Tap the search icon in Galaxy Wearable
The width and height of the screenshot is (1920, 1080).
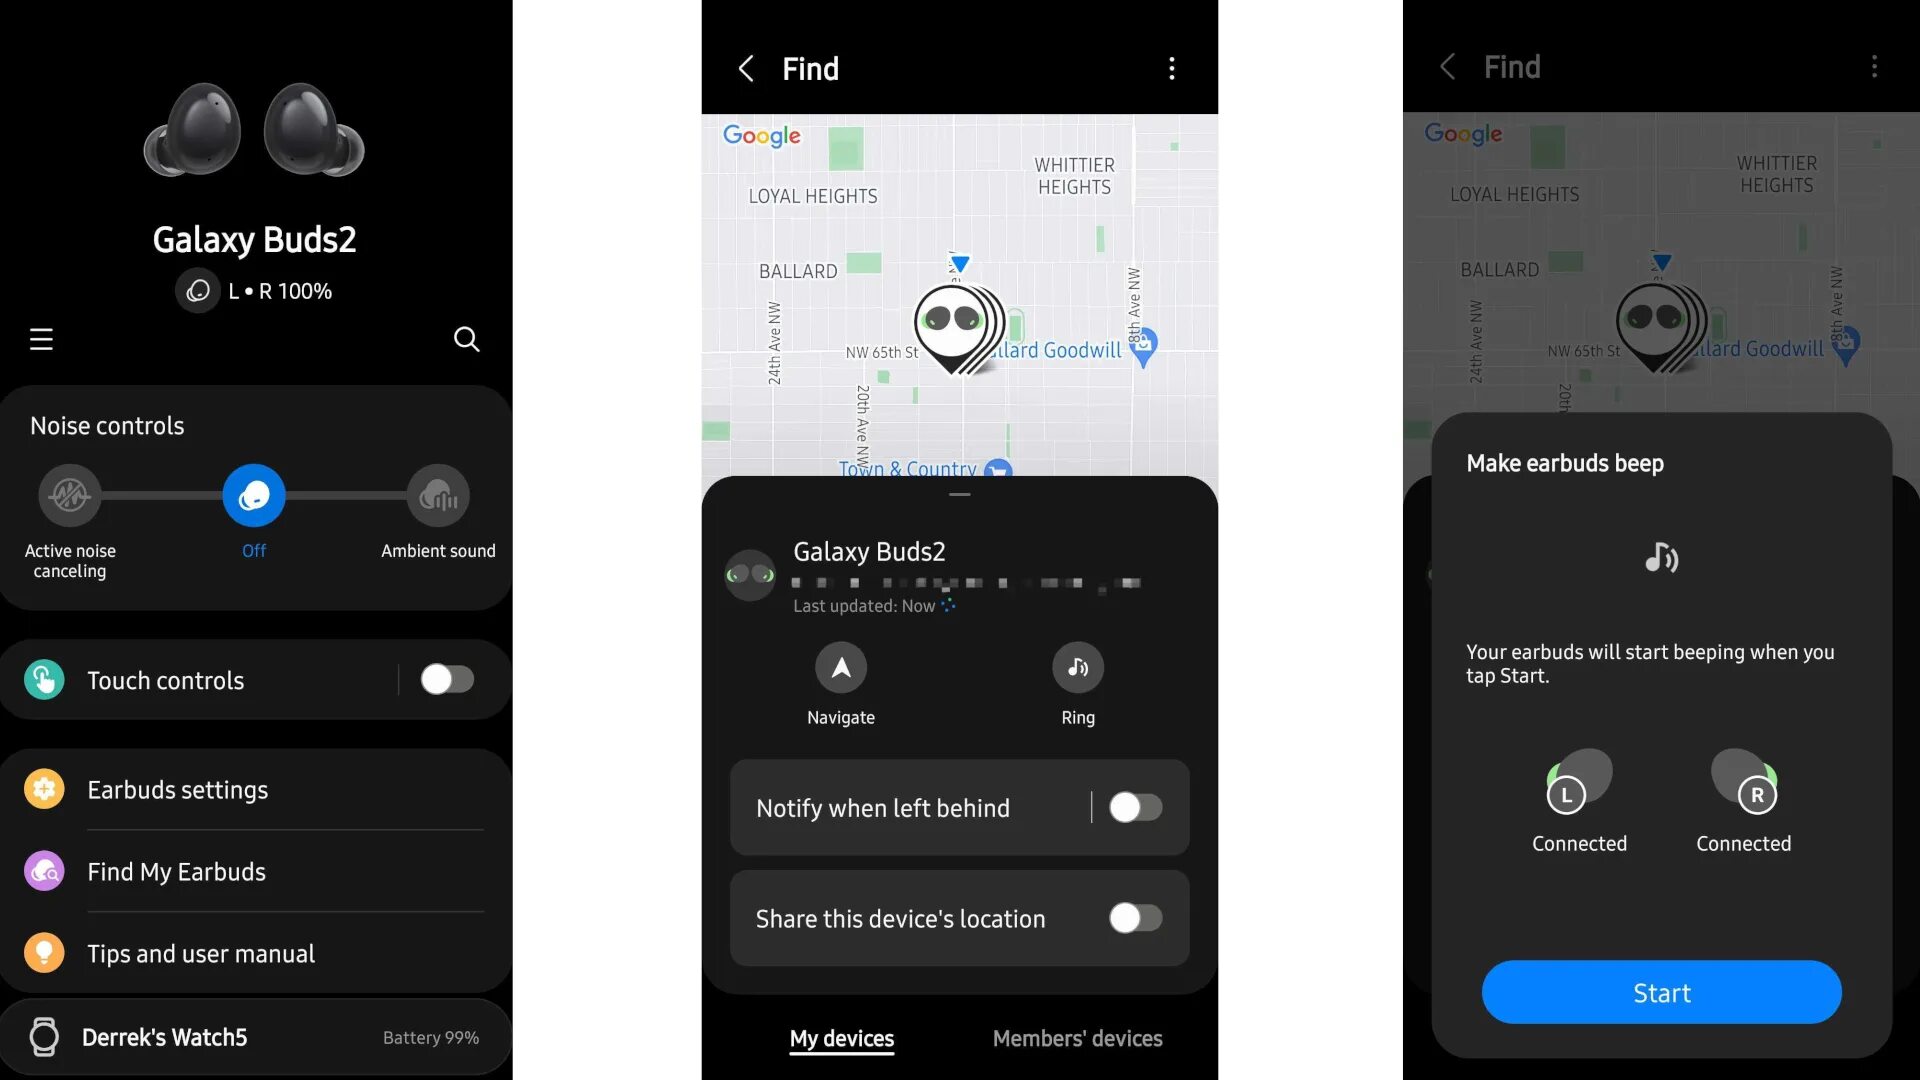coord(468,340)
